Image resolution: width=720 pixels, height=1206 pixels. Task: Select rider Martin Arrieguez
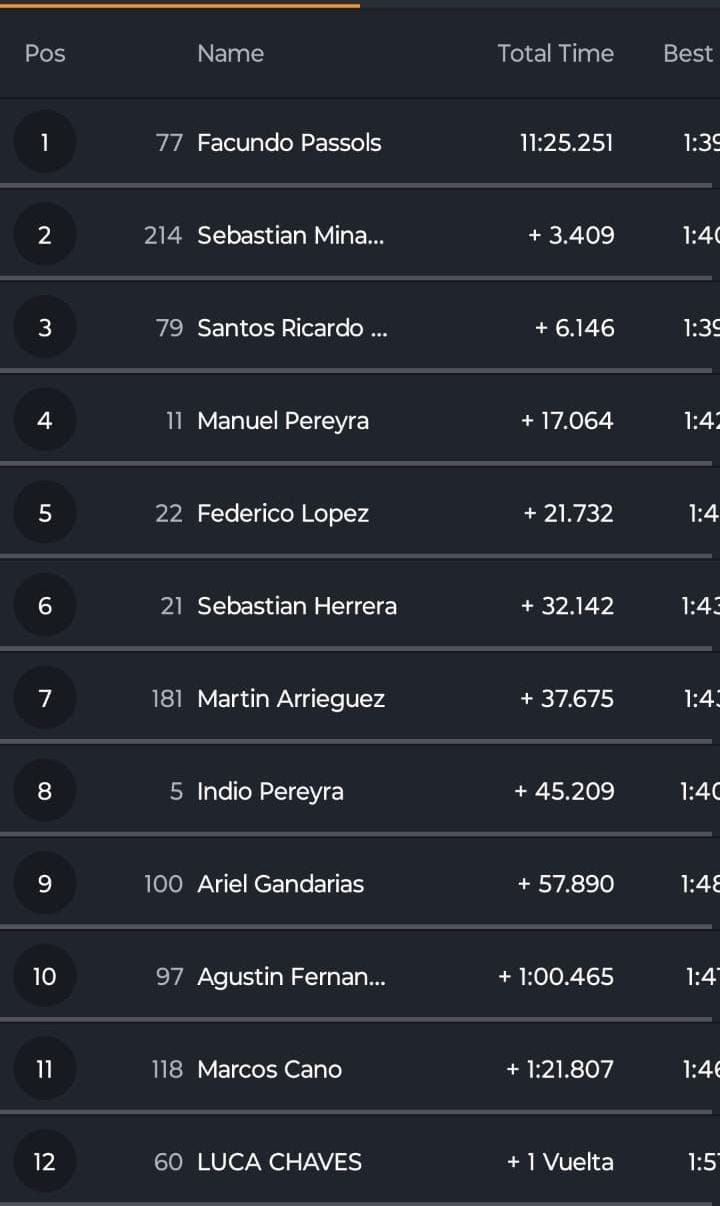point(291,698)
